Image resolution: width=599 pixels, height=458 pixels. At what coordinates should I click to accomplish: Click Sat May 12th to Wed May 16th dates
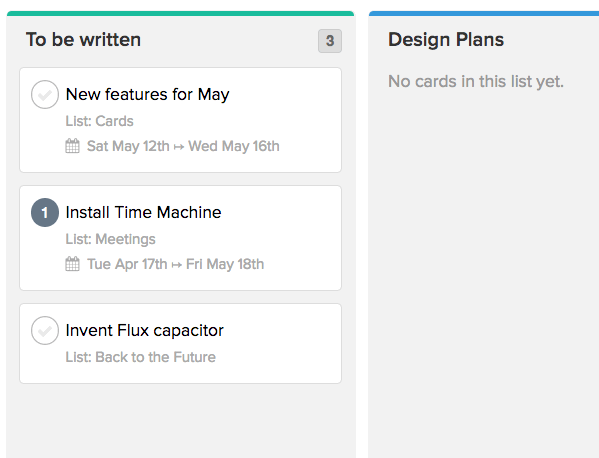point(183,146)
